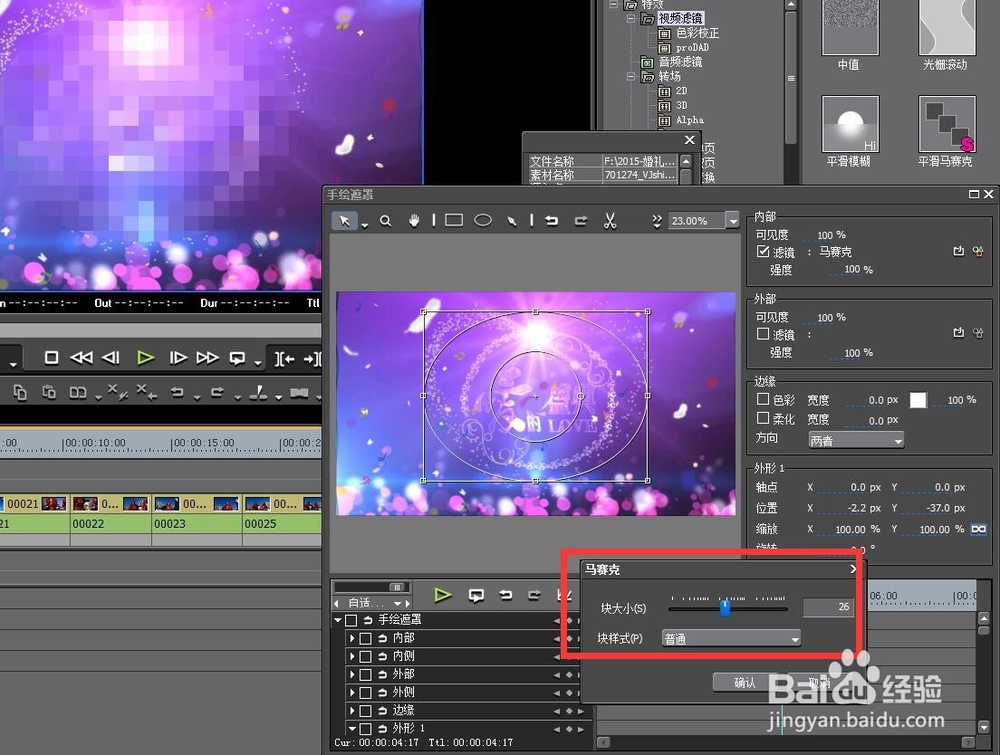Click redo in mask keyframe panel
This screenshot has height=755, width=1000.
click(534, 595)
